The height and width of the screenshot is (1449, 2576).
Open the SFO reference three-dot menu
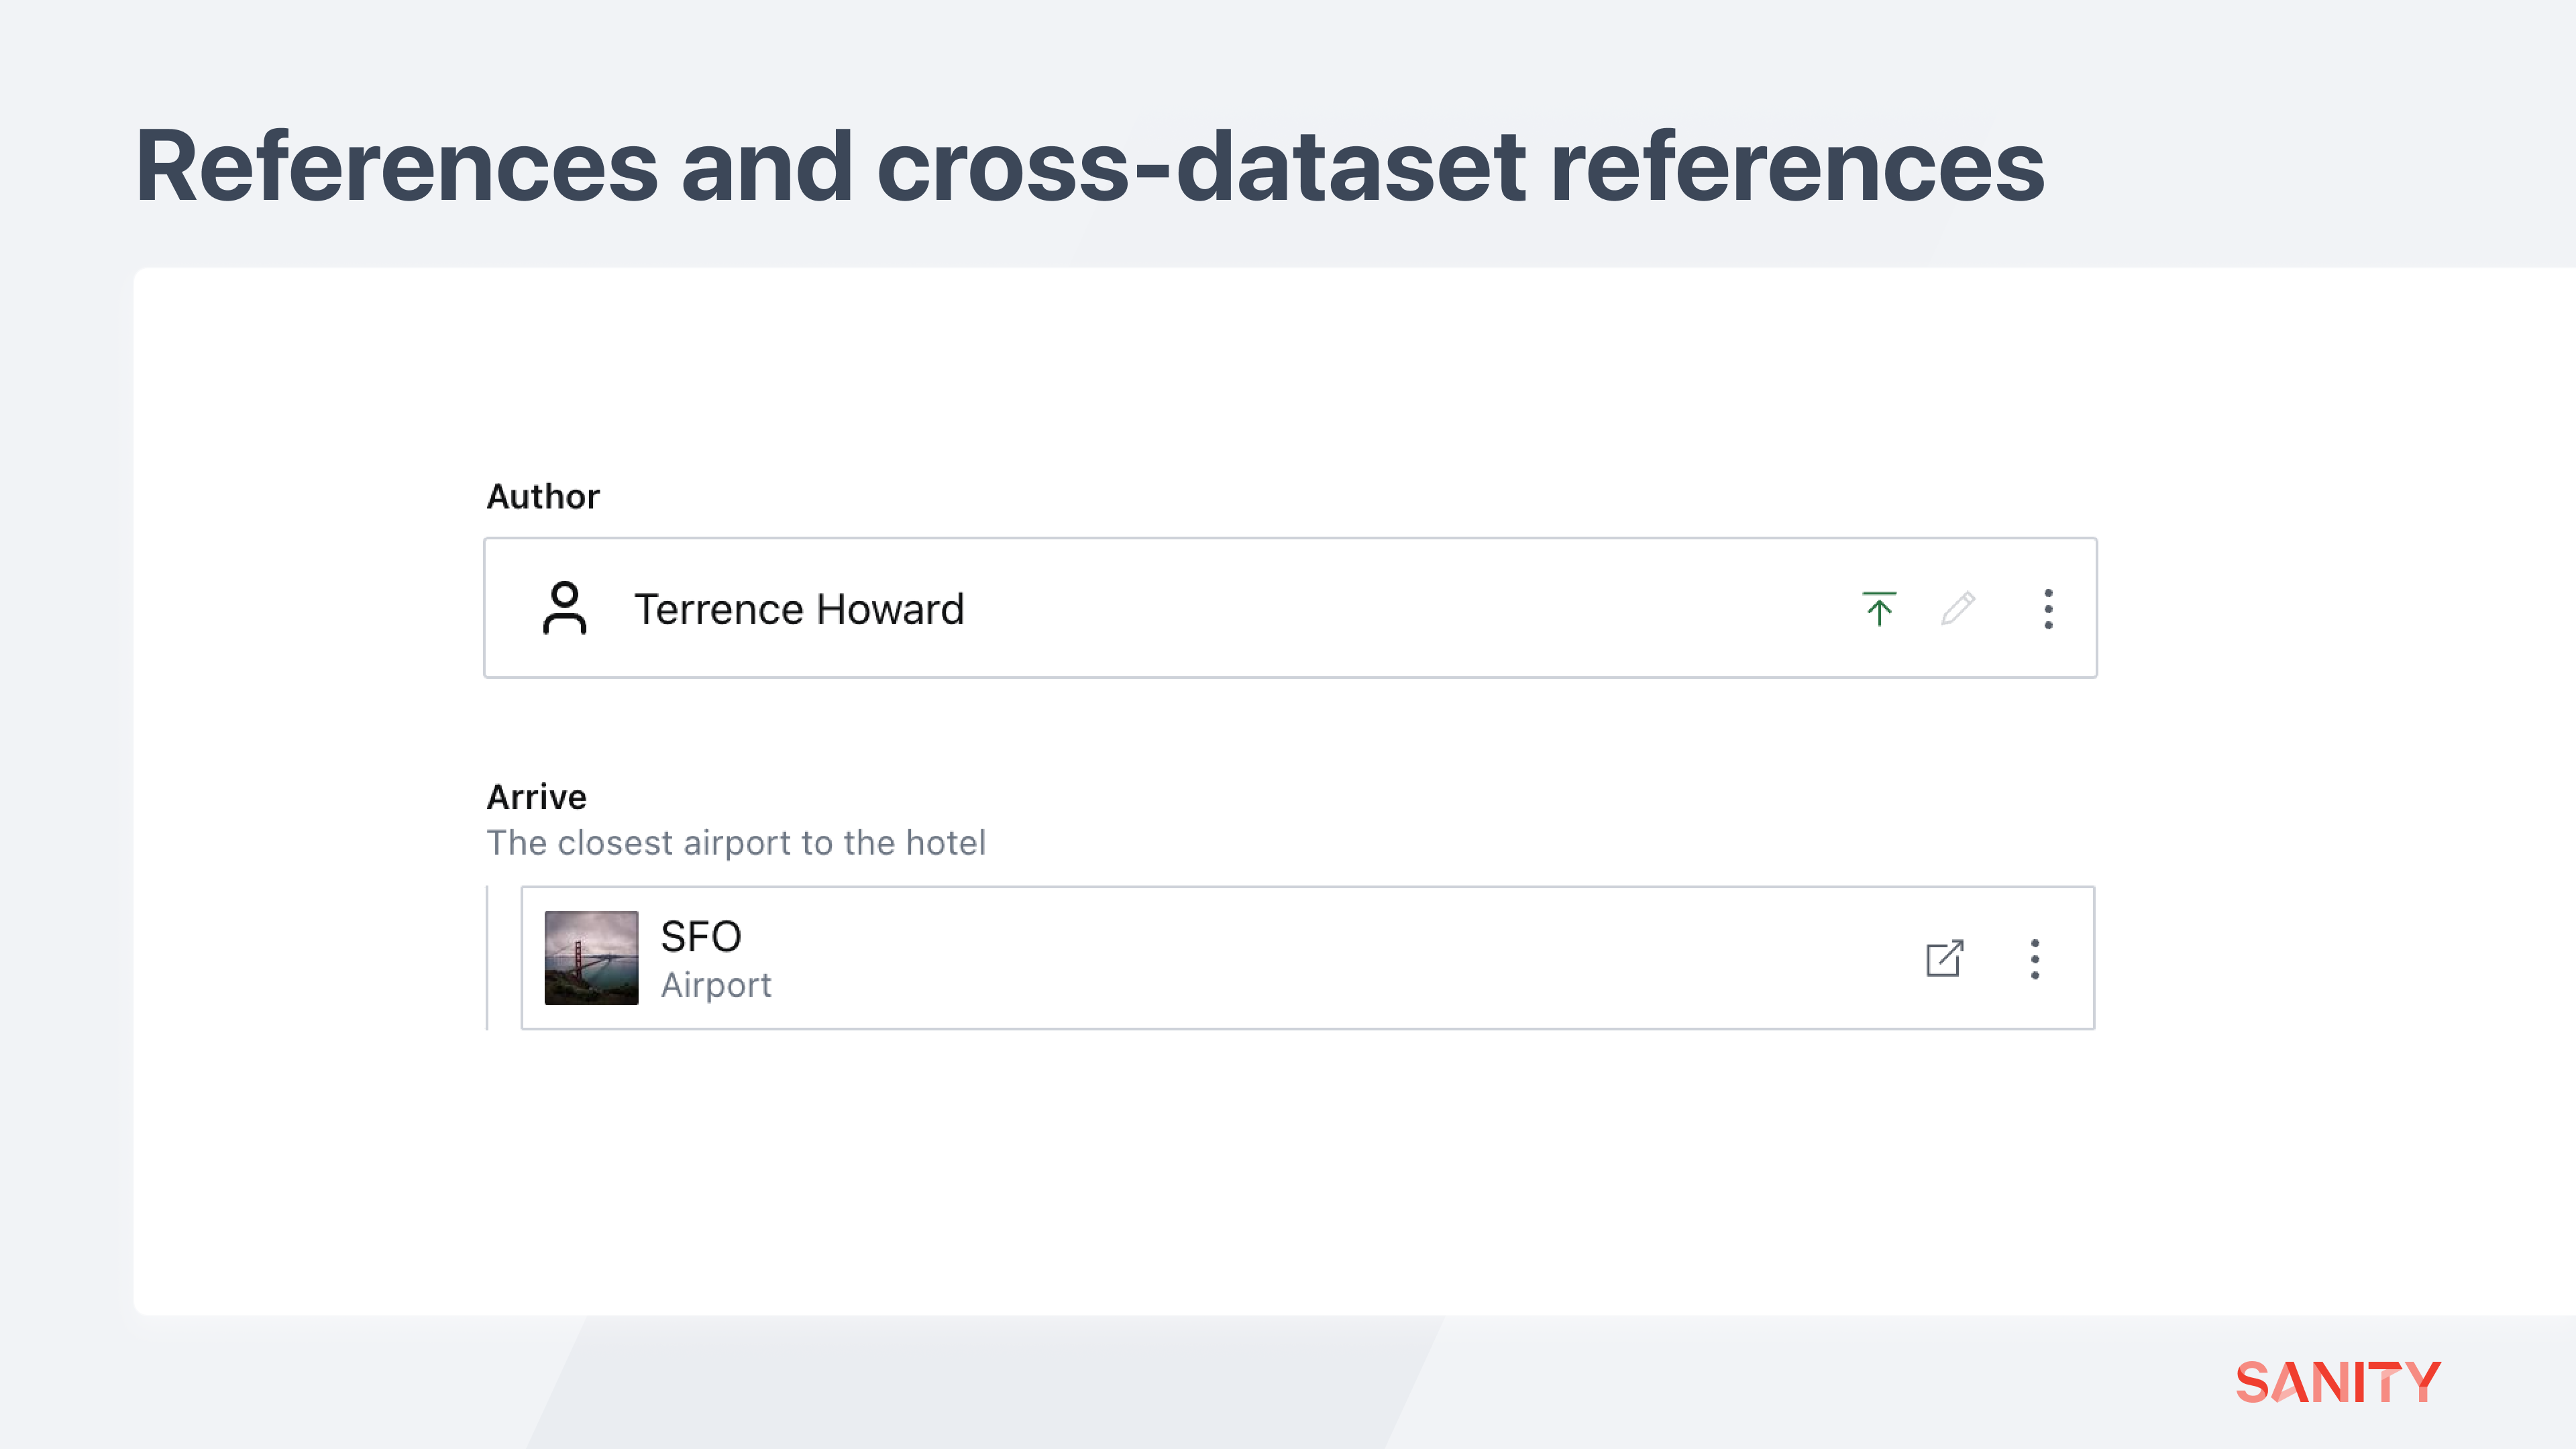2034,958
